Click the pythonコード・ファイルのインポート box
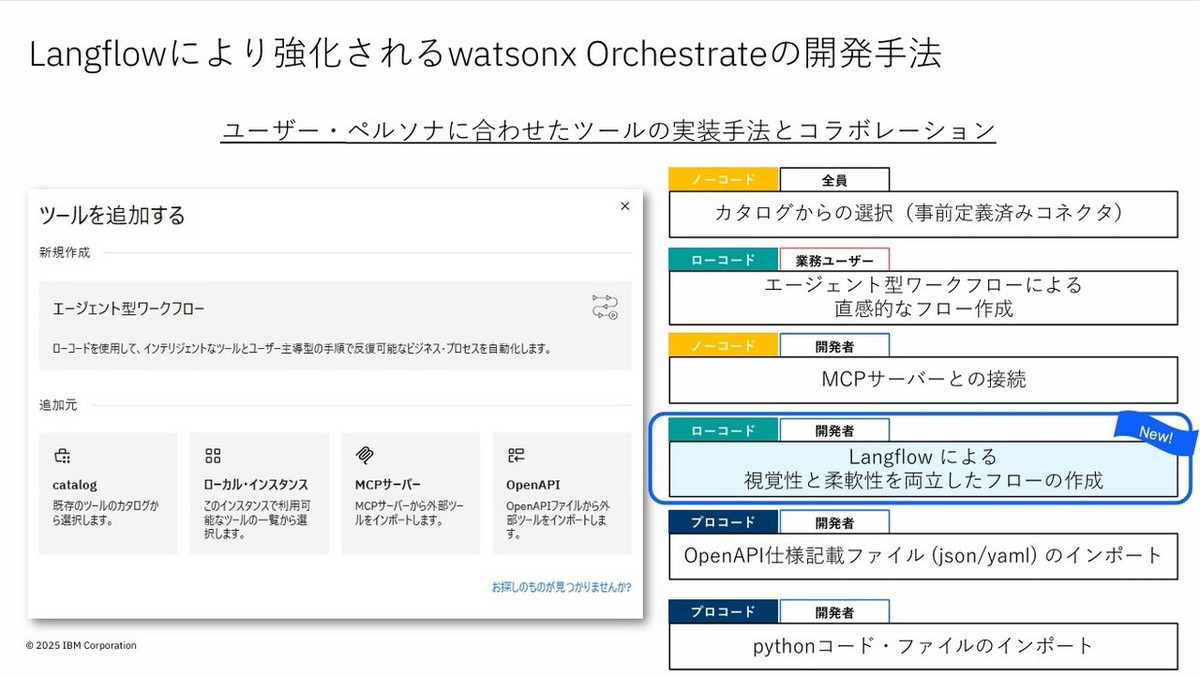 tap(923, 646)
